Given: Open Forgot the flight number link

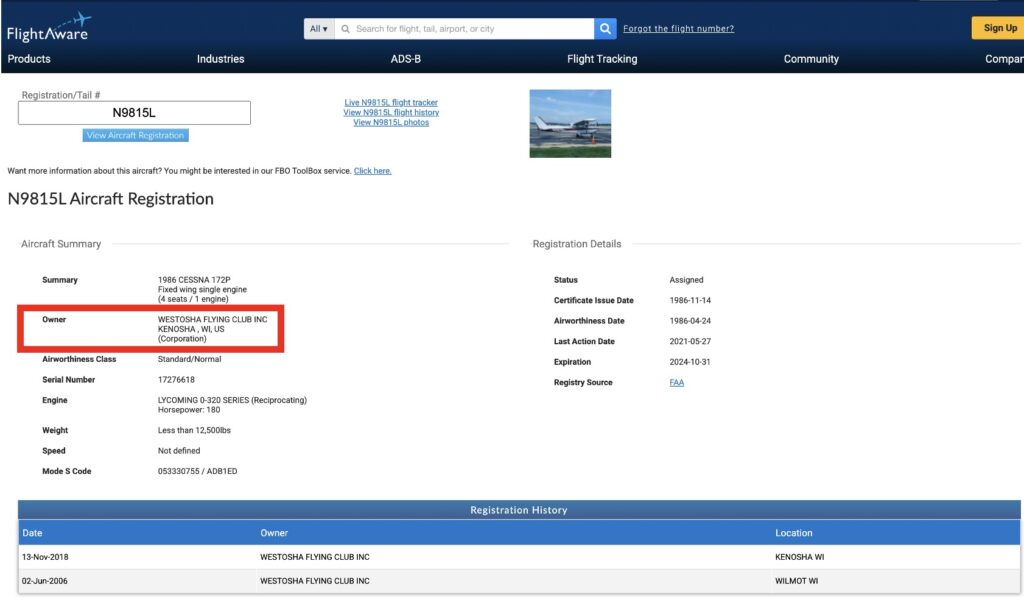Looking at the screenshot, I should (x=679, y=29).
